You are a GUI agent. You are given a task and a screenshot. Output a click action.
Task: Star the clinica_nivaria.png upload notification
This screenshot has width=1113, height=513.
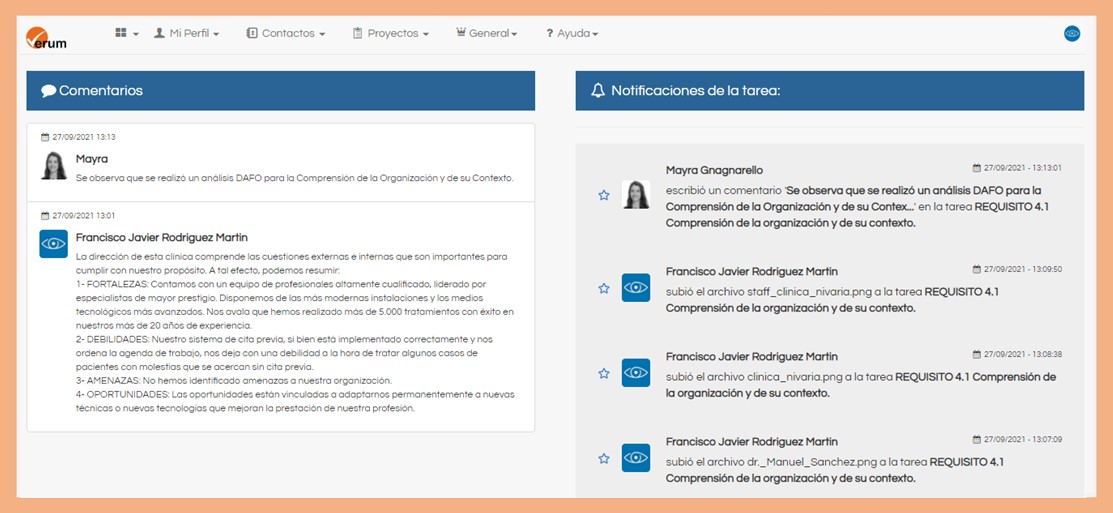604,373
